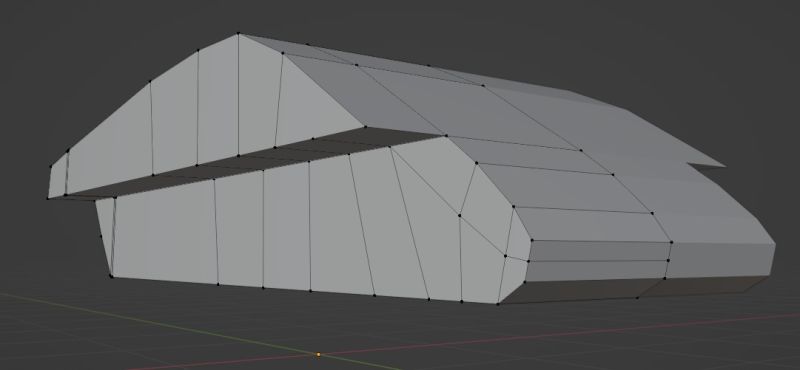Select the leftmost eave tip vertex

tap(48, 198)
